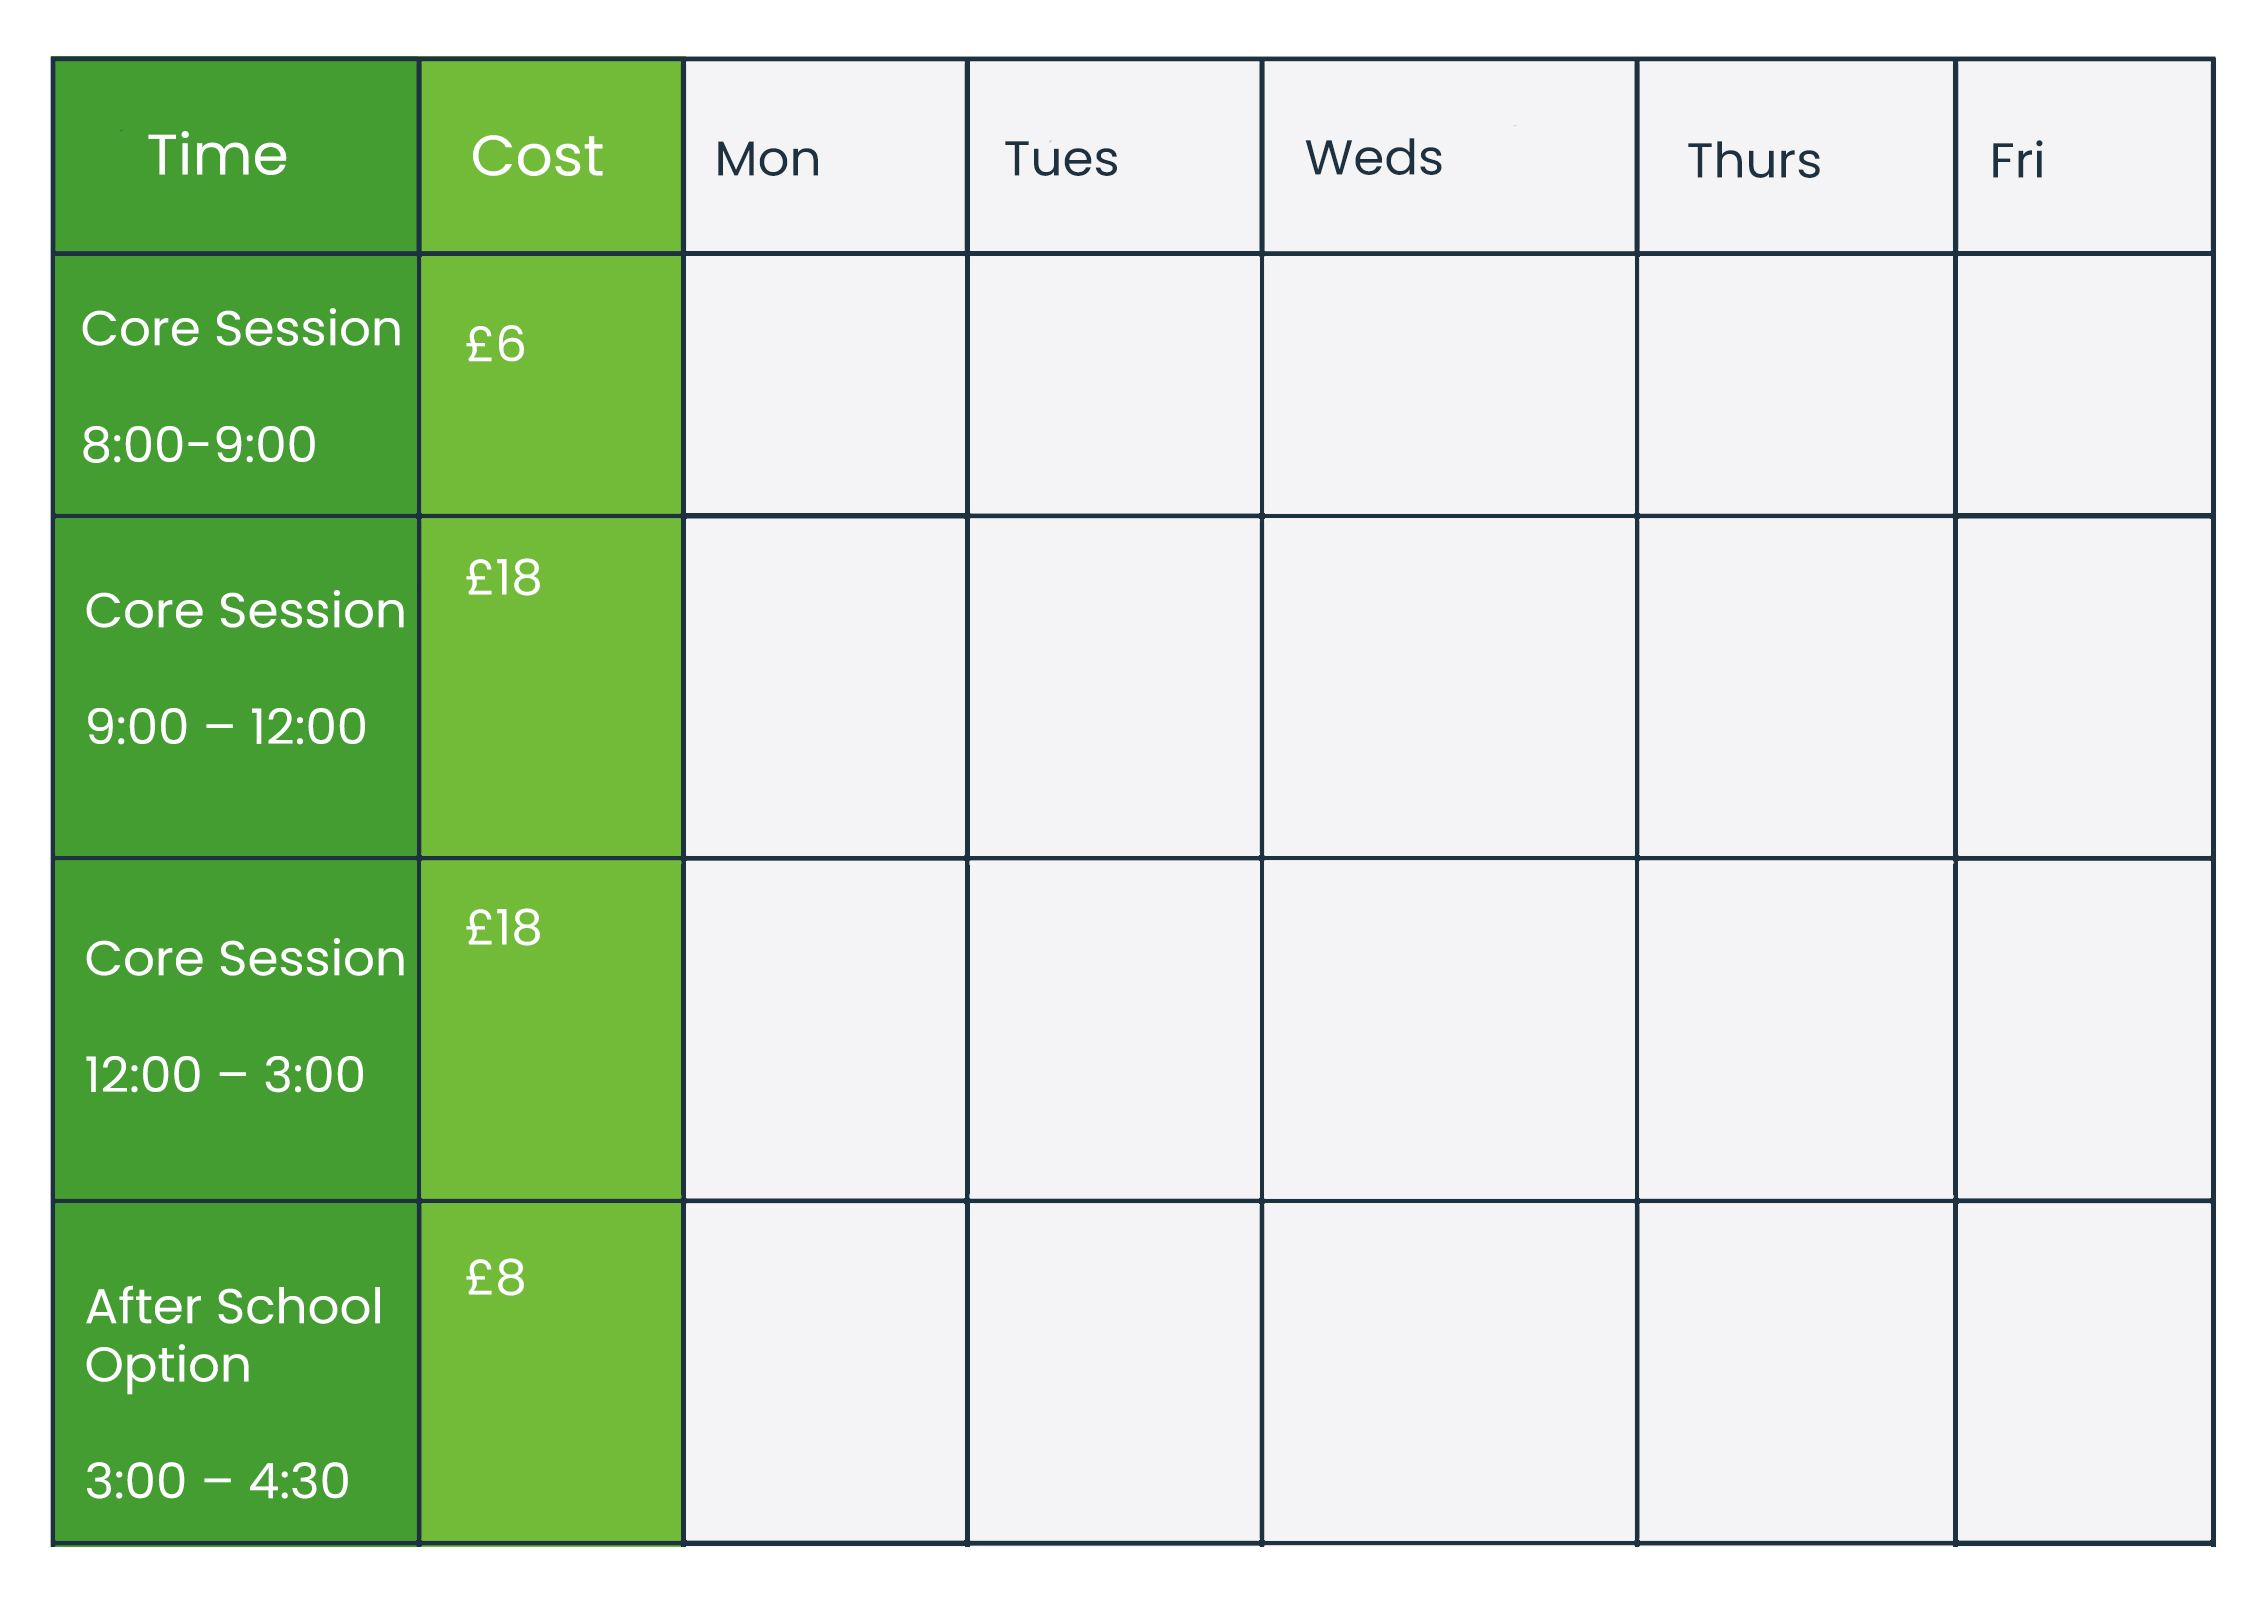Click the £8 cost cell
The height and width of the screenshot is (1606, 2265).
[x=496, y=1278]
